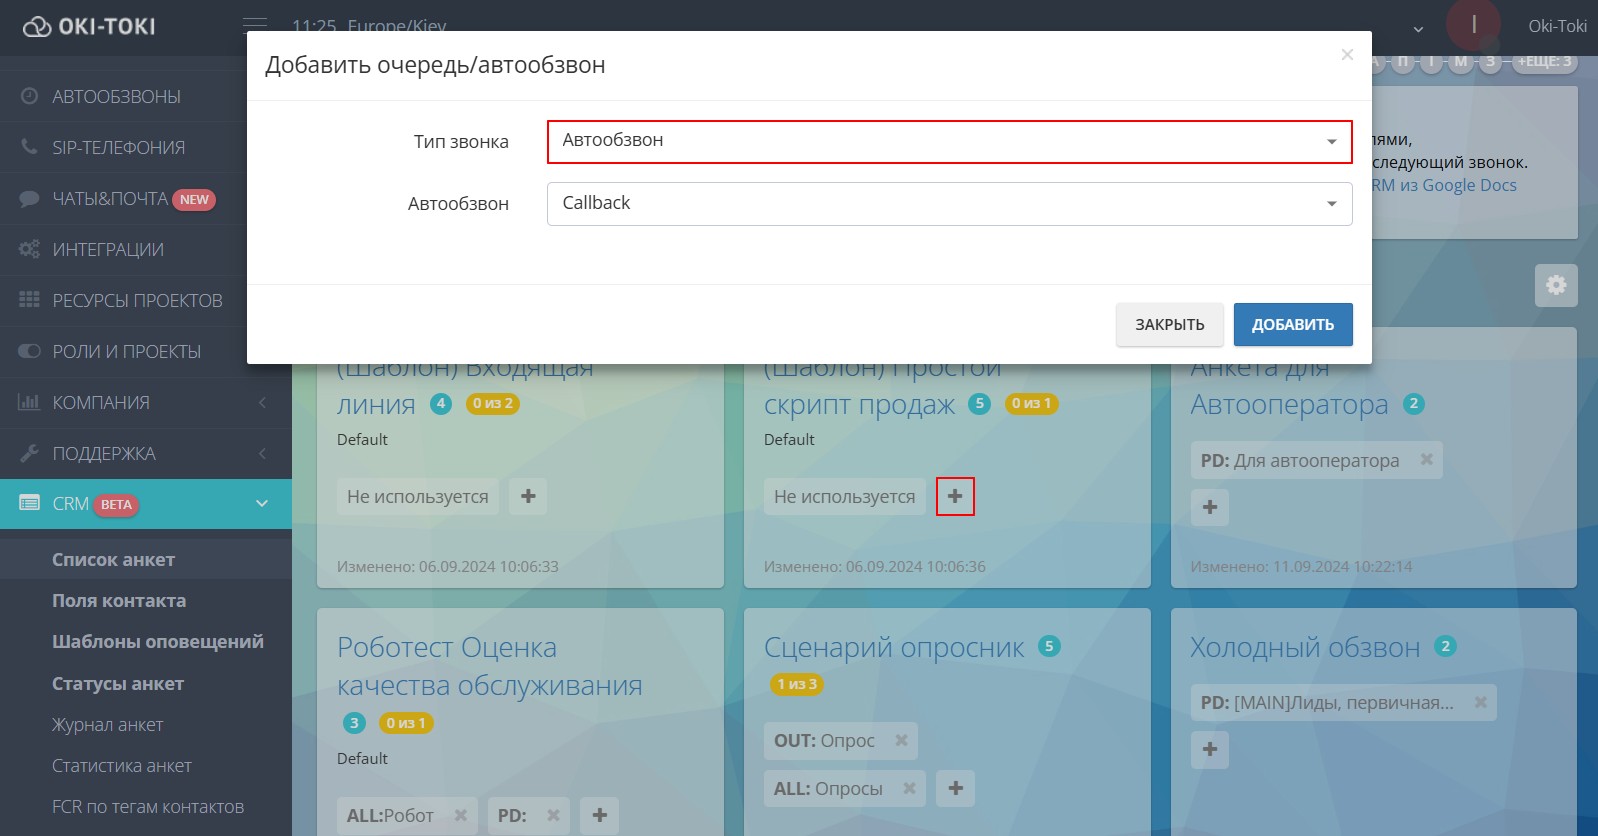Open the Автообзвон Callback dropdown
Screen dimensions: 1598x836
click(949, 204)
